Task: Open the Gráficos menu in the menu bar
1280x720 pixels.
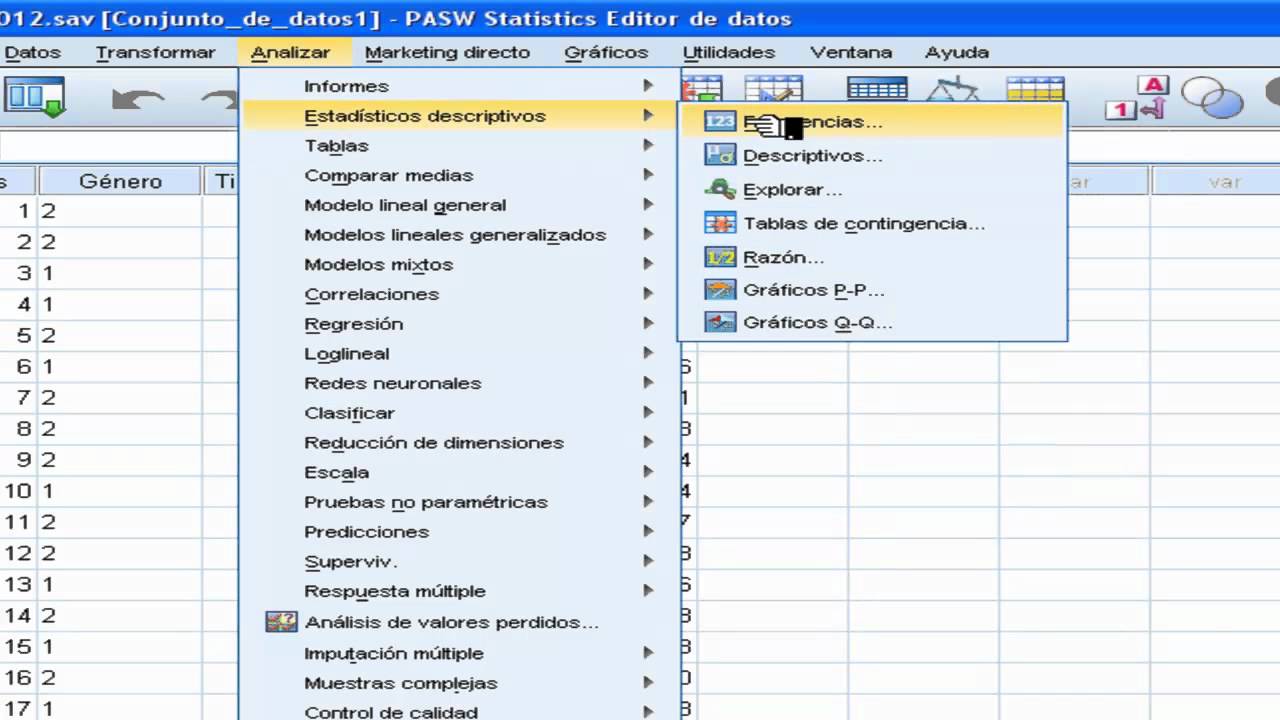Action: coord(606,52)
